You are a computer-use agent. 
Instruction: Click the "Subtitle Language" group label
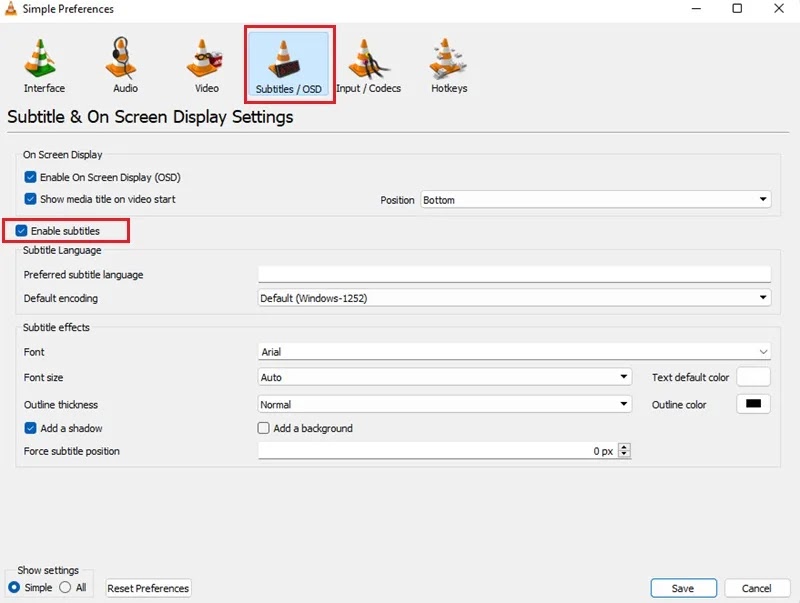click(x=62, y=250)
